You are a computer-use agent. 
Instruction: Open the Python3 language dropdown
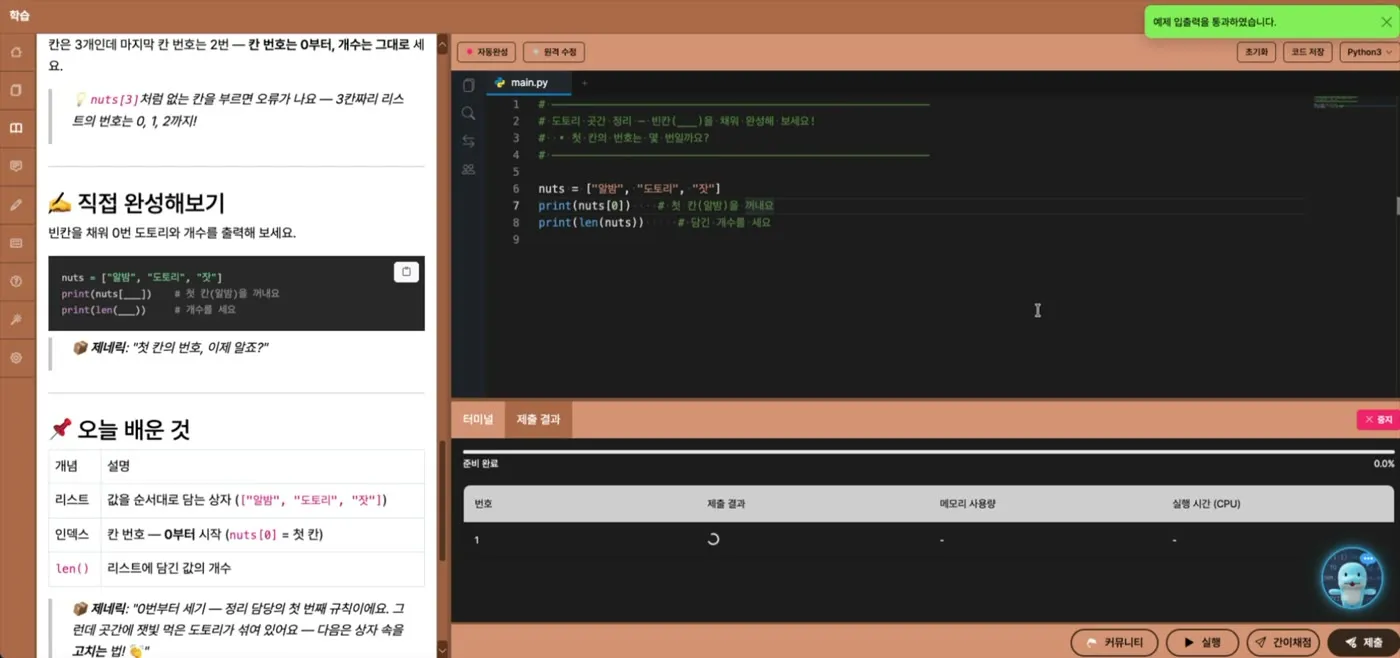click(x=1367, y=52)
